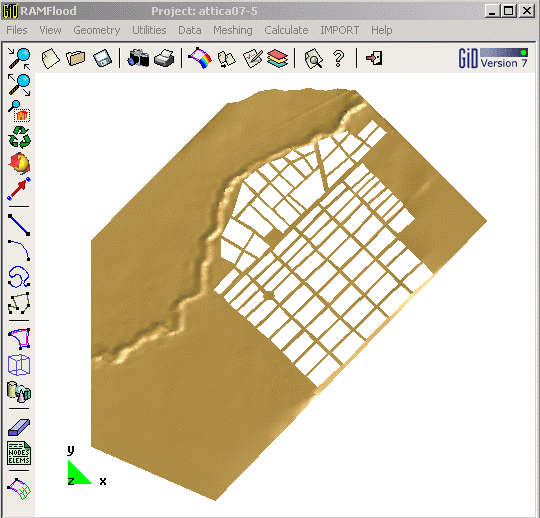Click the zoom out magnifier icon

[19, 85]
